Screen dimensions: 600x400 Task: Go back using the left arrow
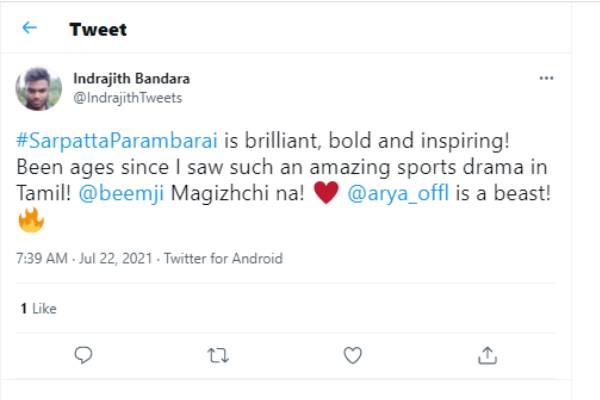coord(29,28)
